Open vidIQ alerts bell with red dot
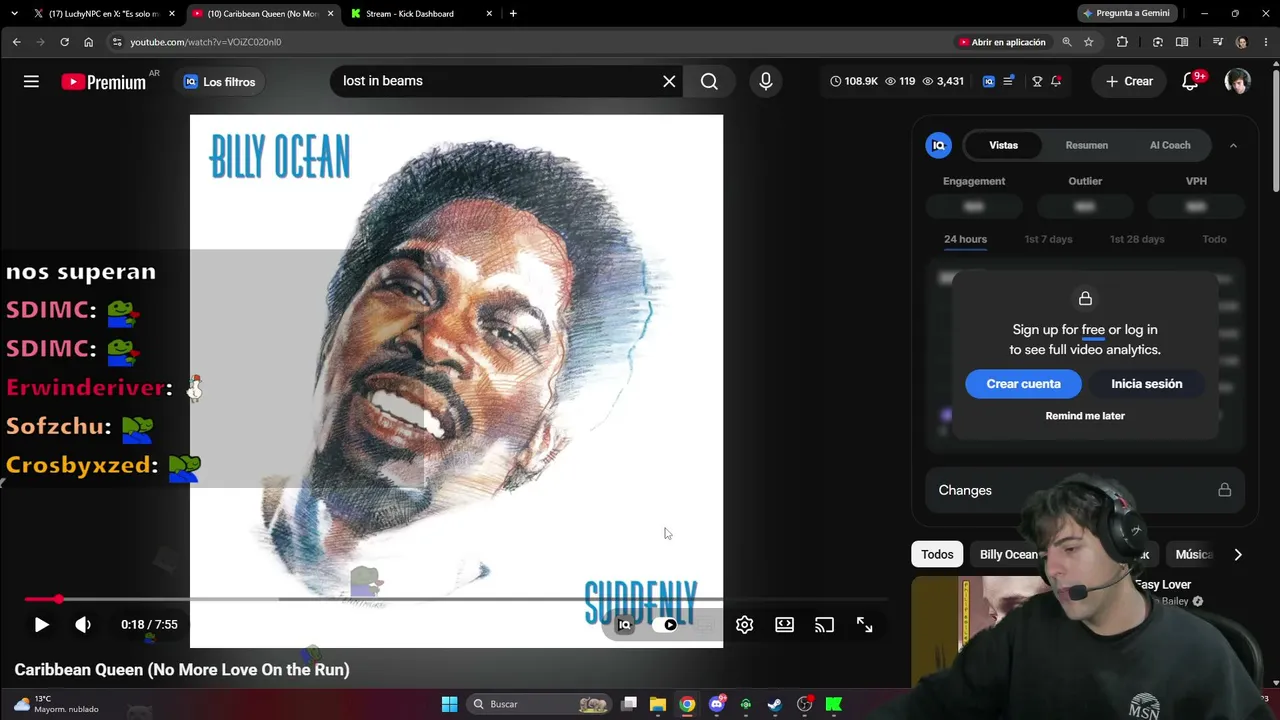The height and width of the screenshot is (720, 1280). coord(1056,82)
